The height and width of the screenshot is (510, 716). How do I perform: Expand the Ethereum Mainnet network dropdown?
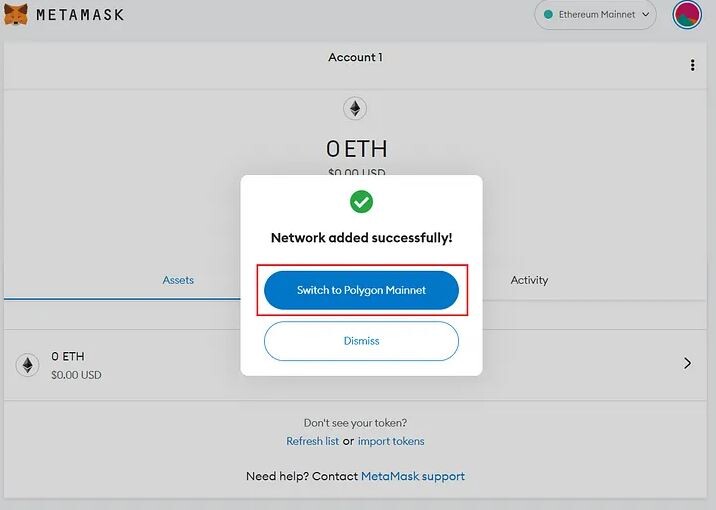[x=595, y=15]
